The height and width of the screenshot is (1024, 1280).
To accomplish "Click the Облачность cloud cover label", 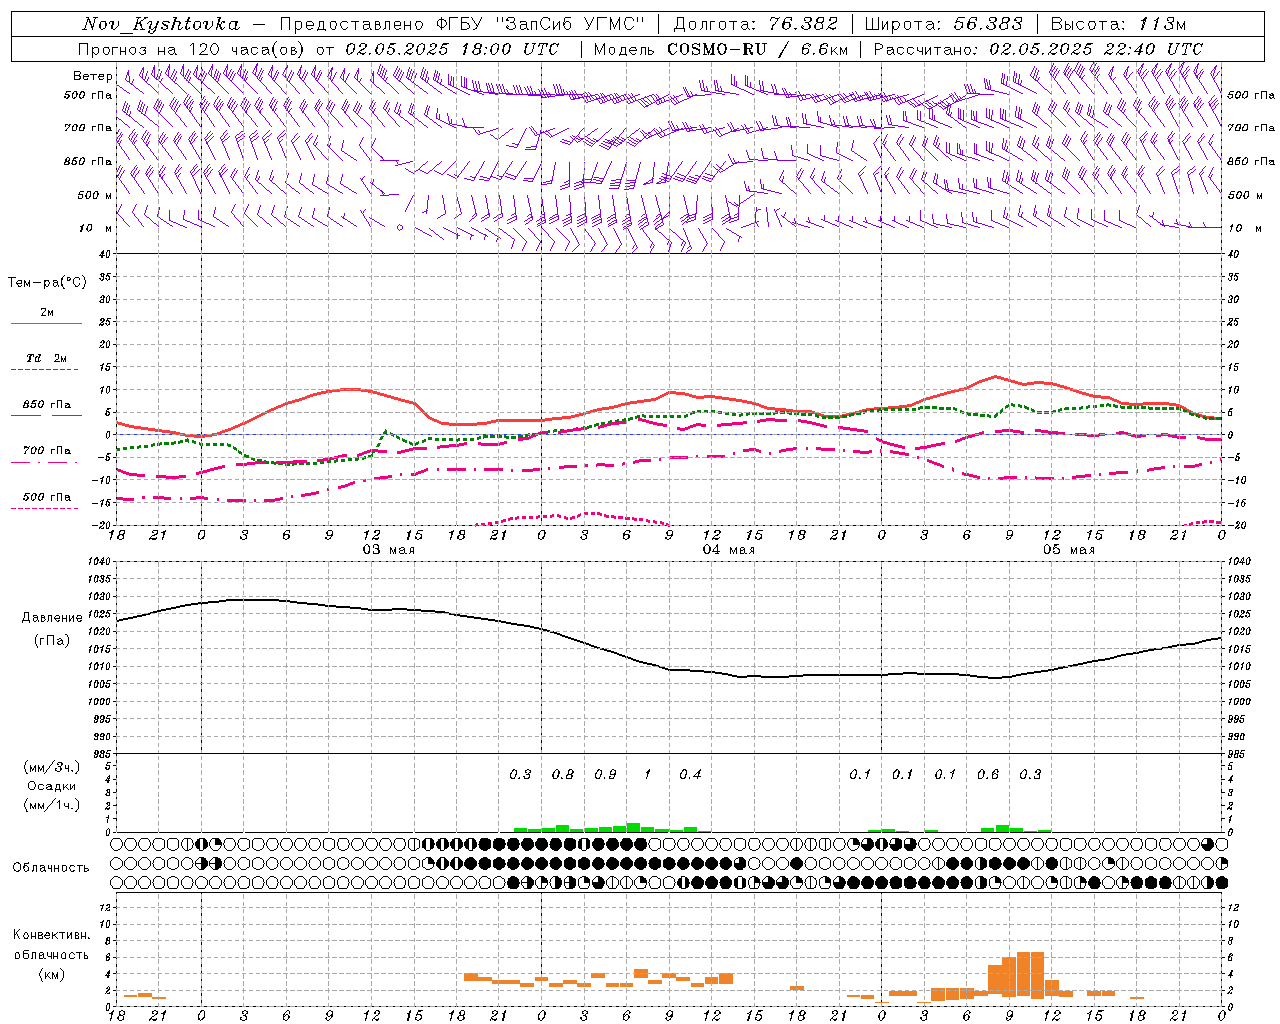I will pyautogui.click(x=51, y=868).
